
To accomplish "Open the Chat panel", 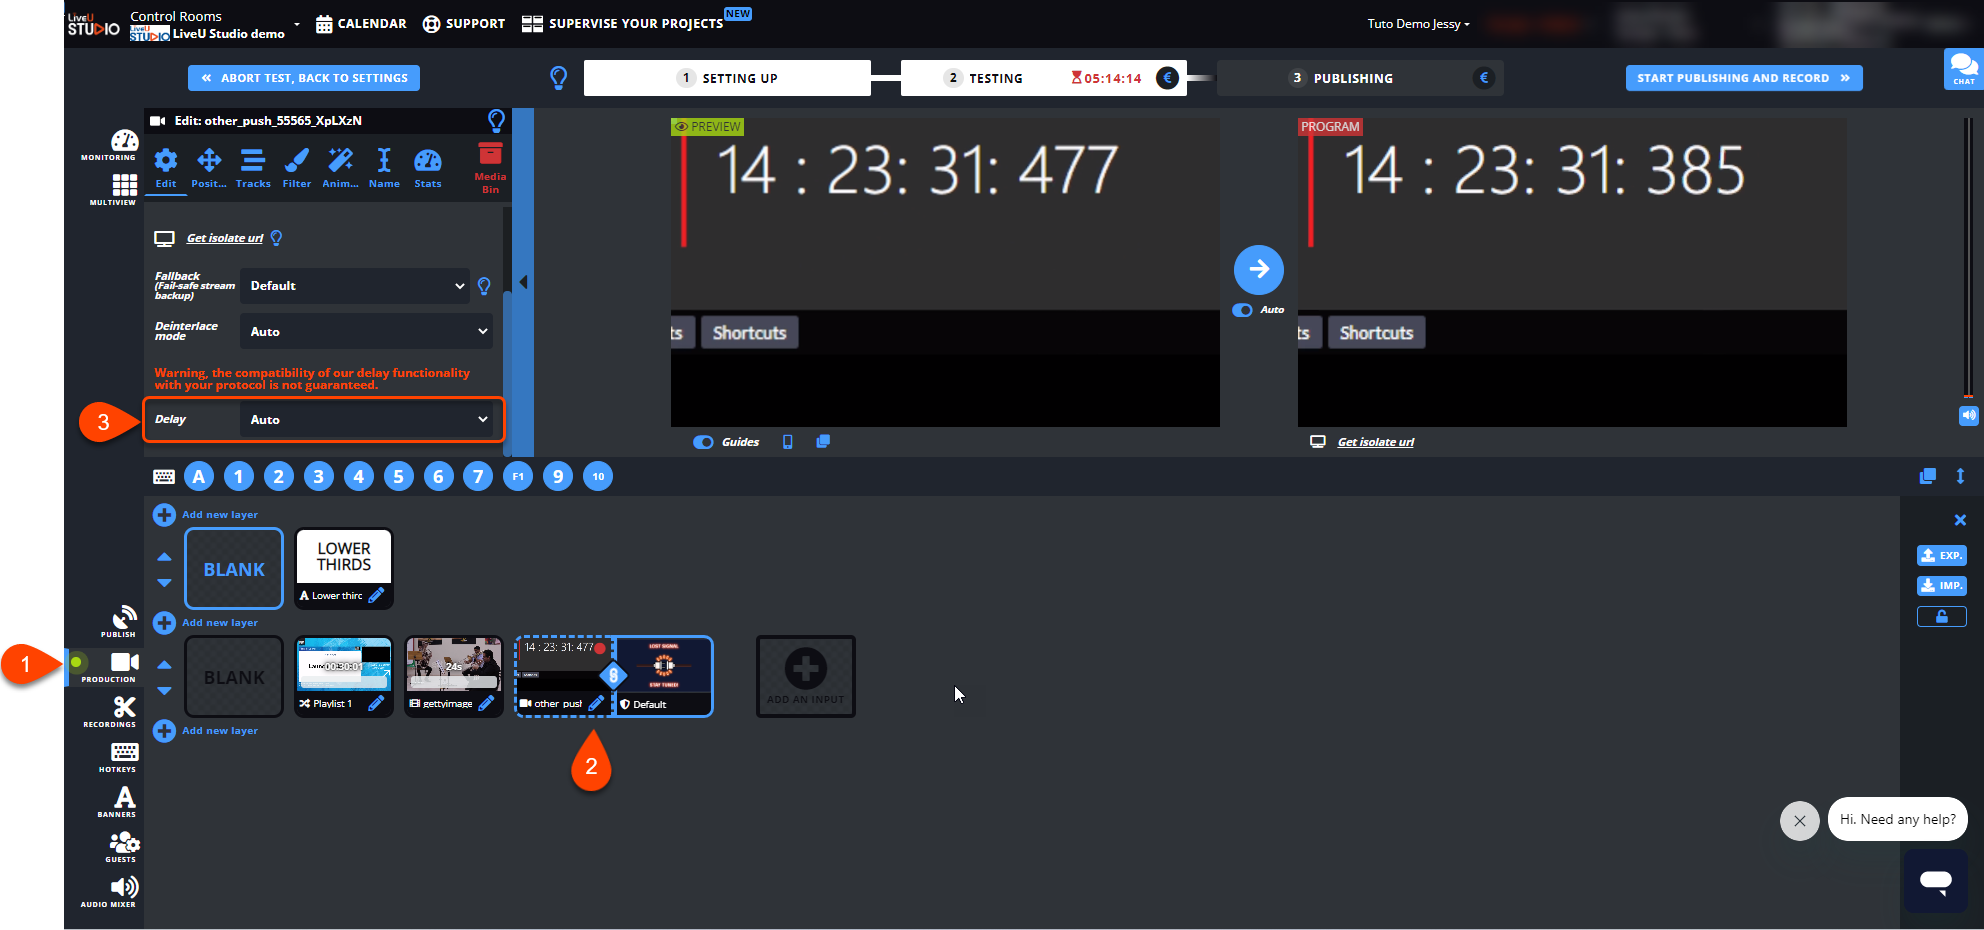I will (x=1963, y=69).
